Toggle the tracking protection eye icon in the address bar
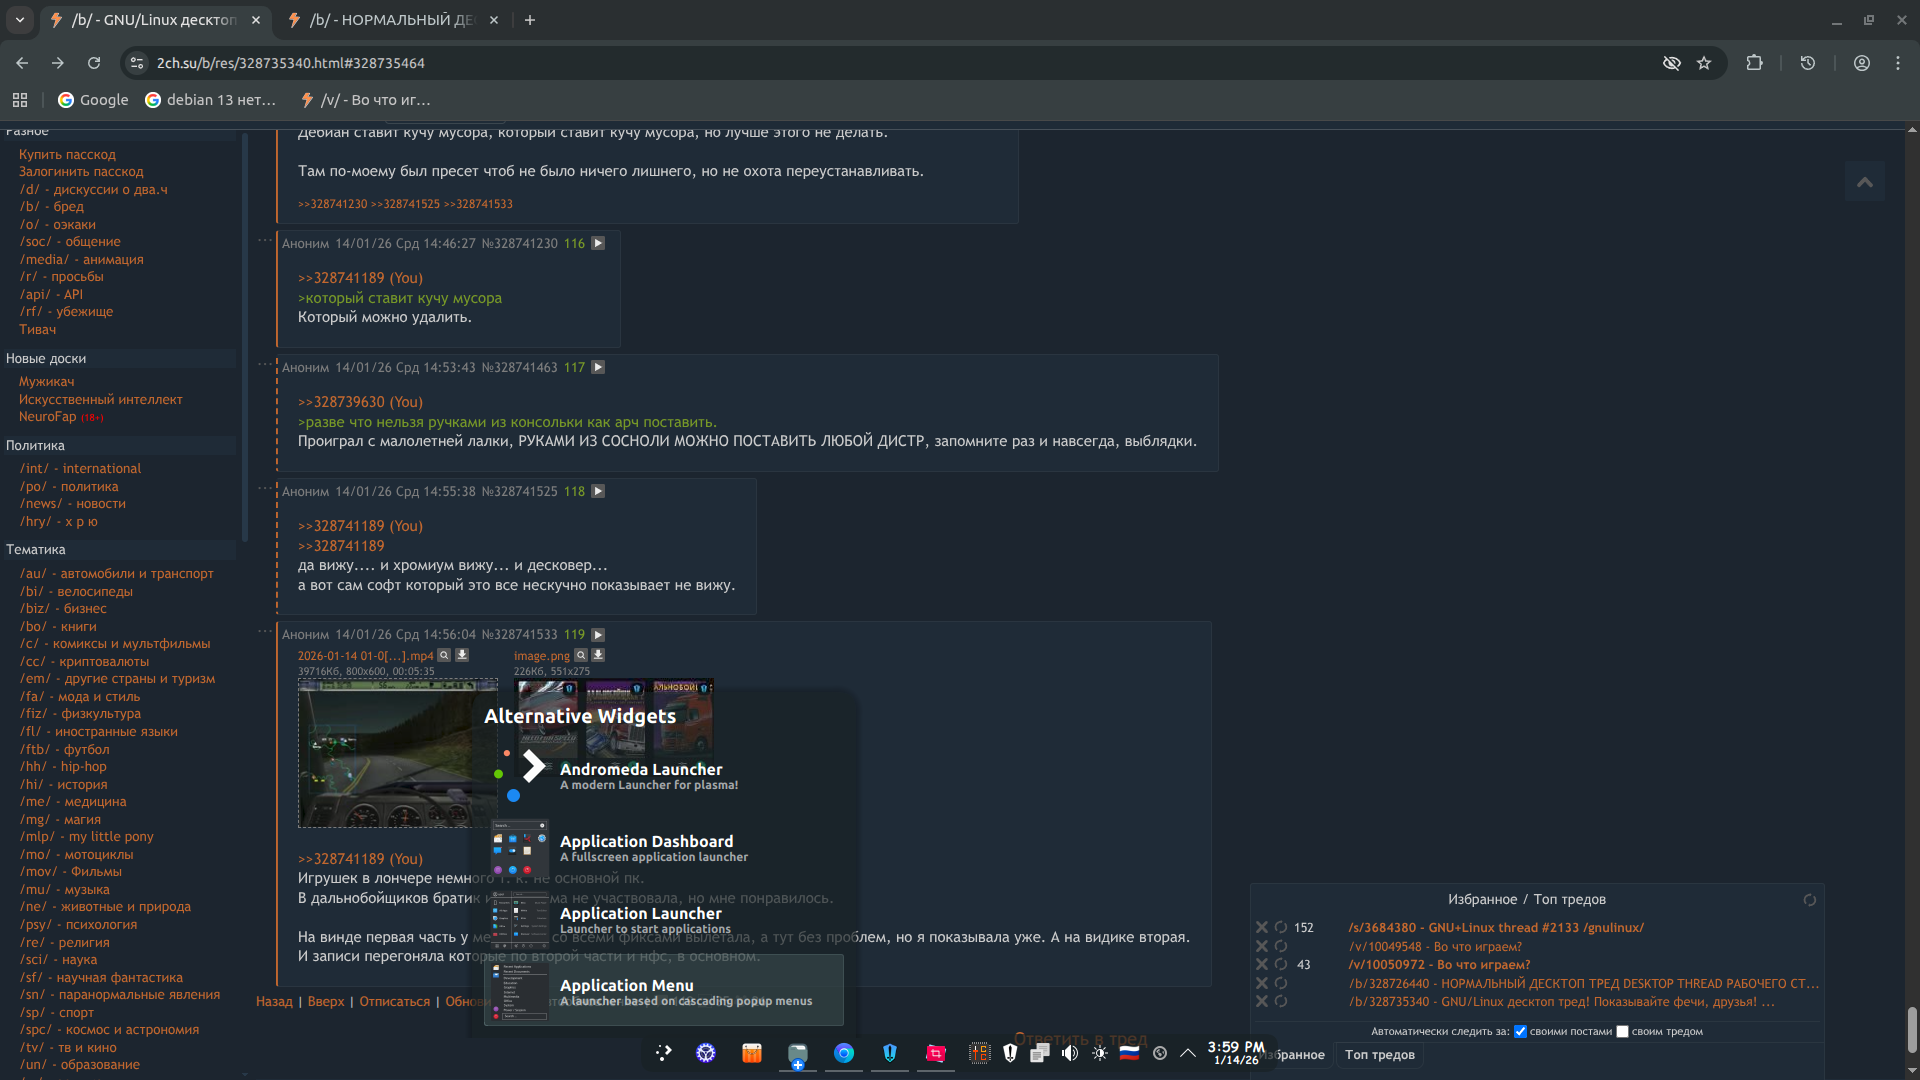This screenshot has height=1080, width=1920. [x=1671, y=63]
